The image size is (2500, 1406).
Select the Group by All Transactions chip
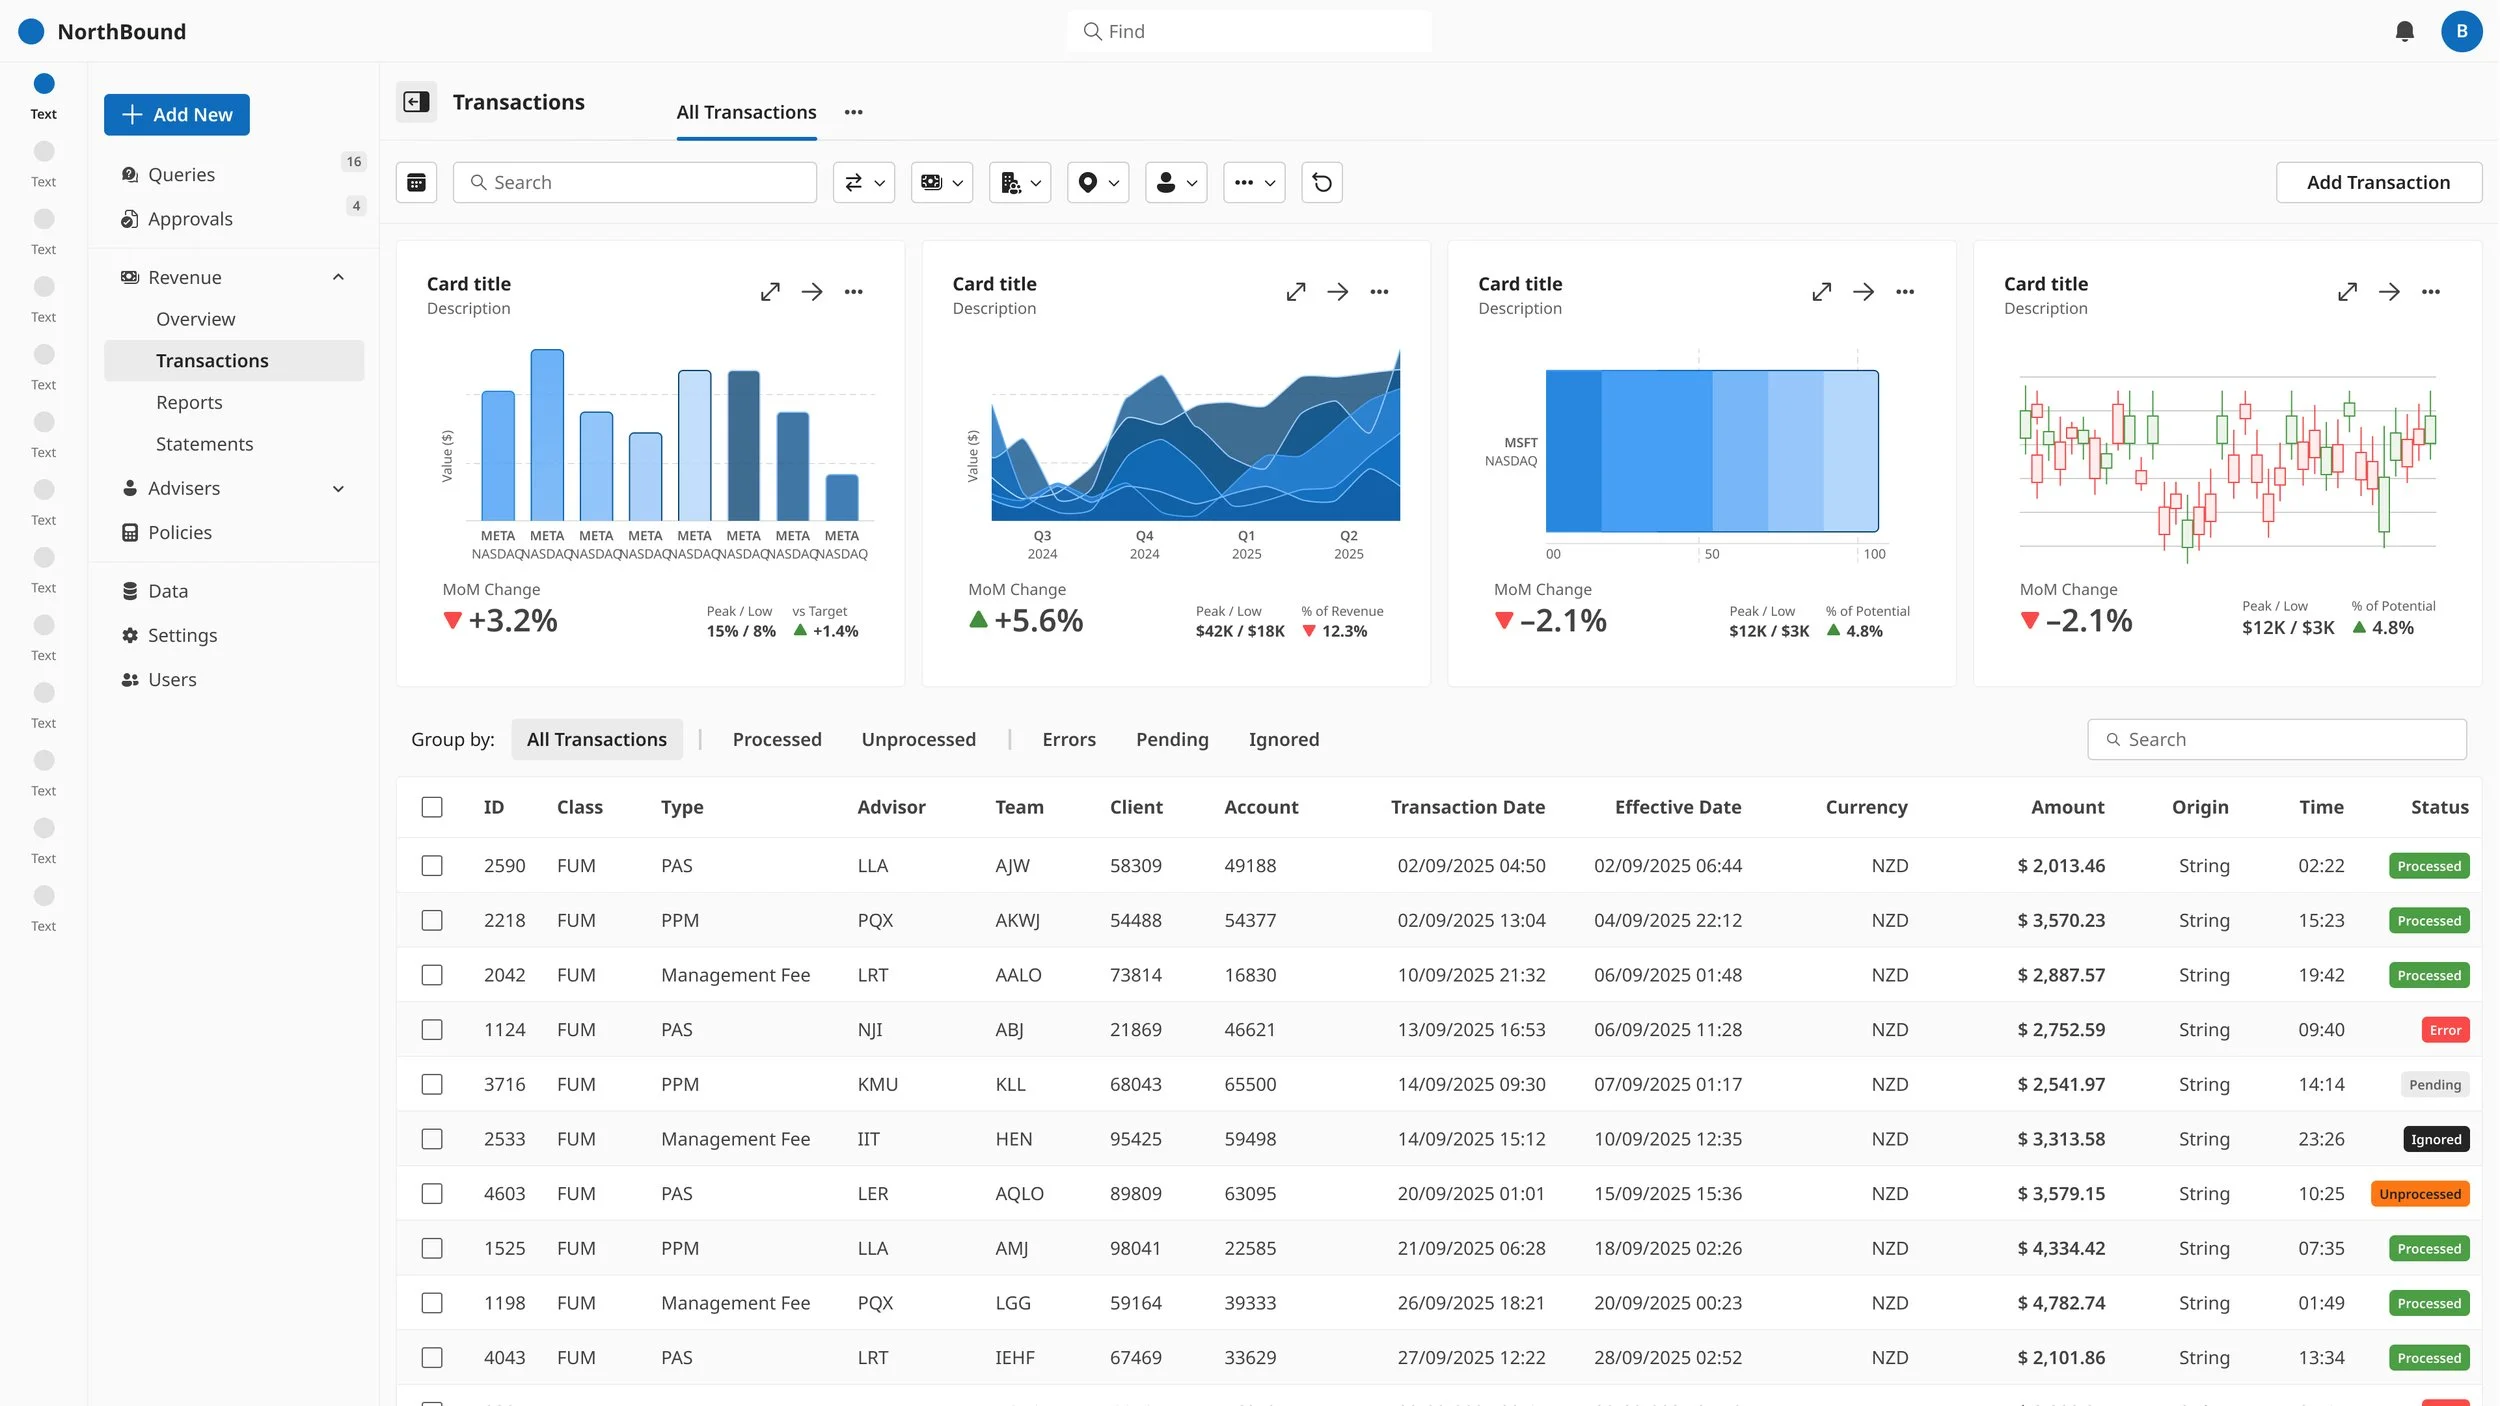click(x=597, y=739)
